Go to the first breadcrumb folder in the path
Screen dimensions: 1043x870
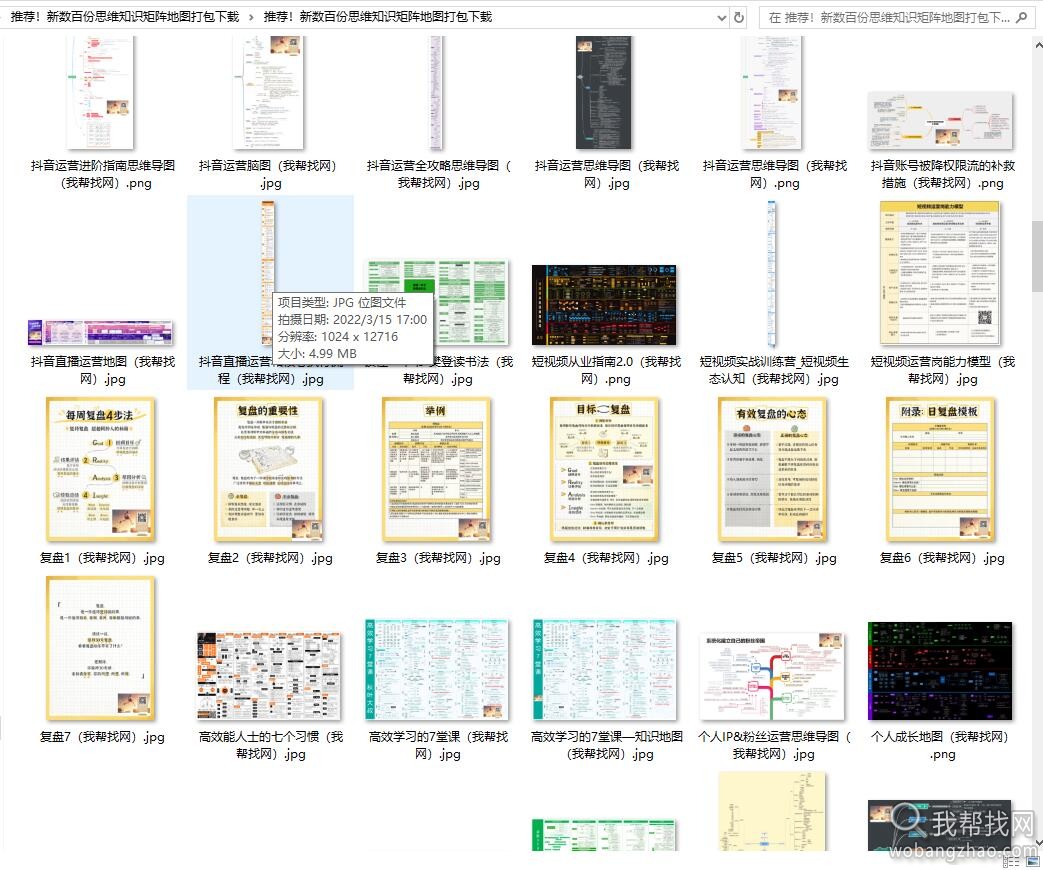124,17
